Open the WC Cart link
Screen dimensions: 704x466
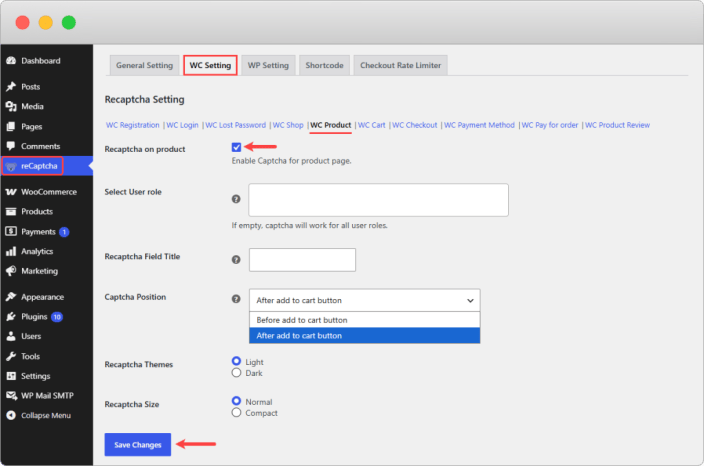[371, 125]
